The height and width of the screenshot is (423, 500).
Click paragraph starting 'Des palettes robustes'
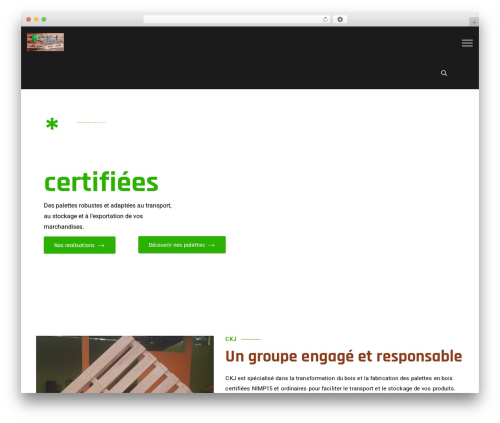pos(108,216)
